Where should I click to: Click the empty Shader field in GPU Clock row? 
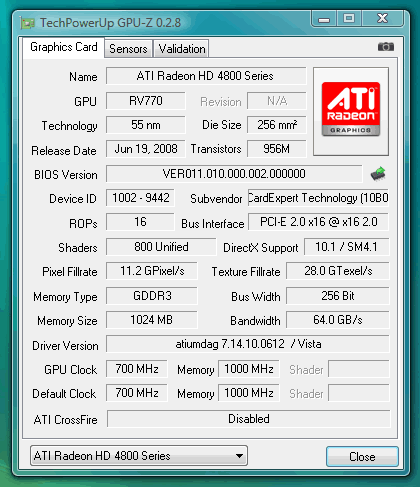(359, 369)
